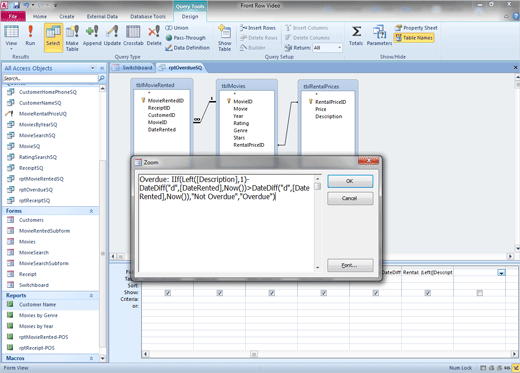This screenshot has height=373, width=520.
Task: Open the Builder tool
Action: (253, 48)
